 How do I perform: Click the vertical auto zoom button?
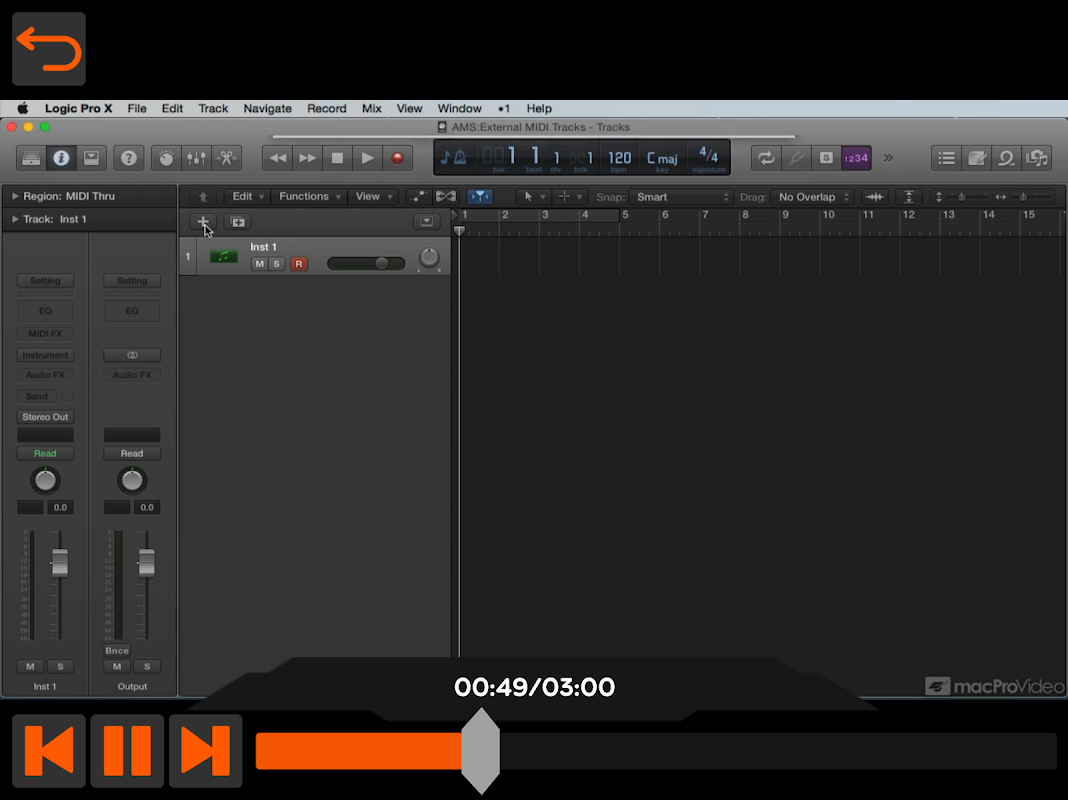pos(909,197)
